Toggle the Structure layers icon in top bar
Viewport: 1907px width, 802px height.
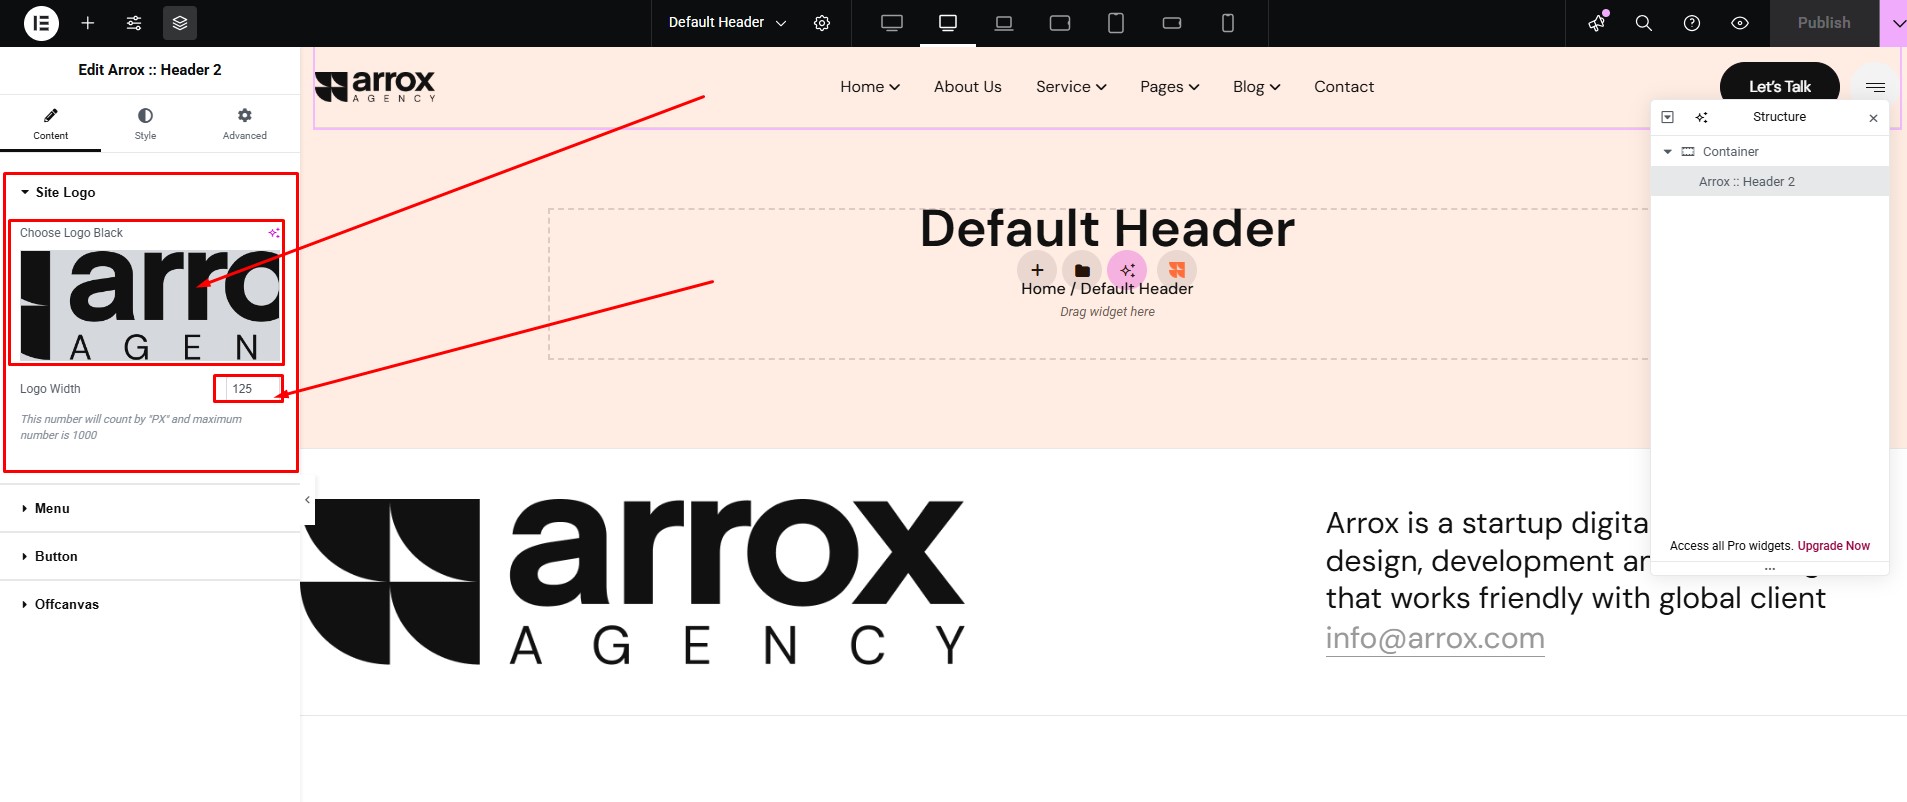click(180, 22)
